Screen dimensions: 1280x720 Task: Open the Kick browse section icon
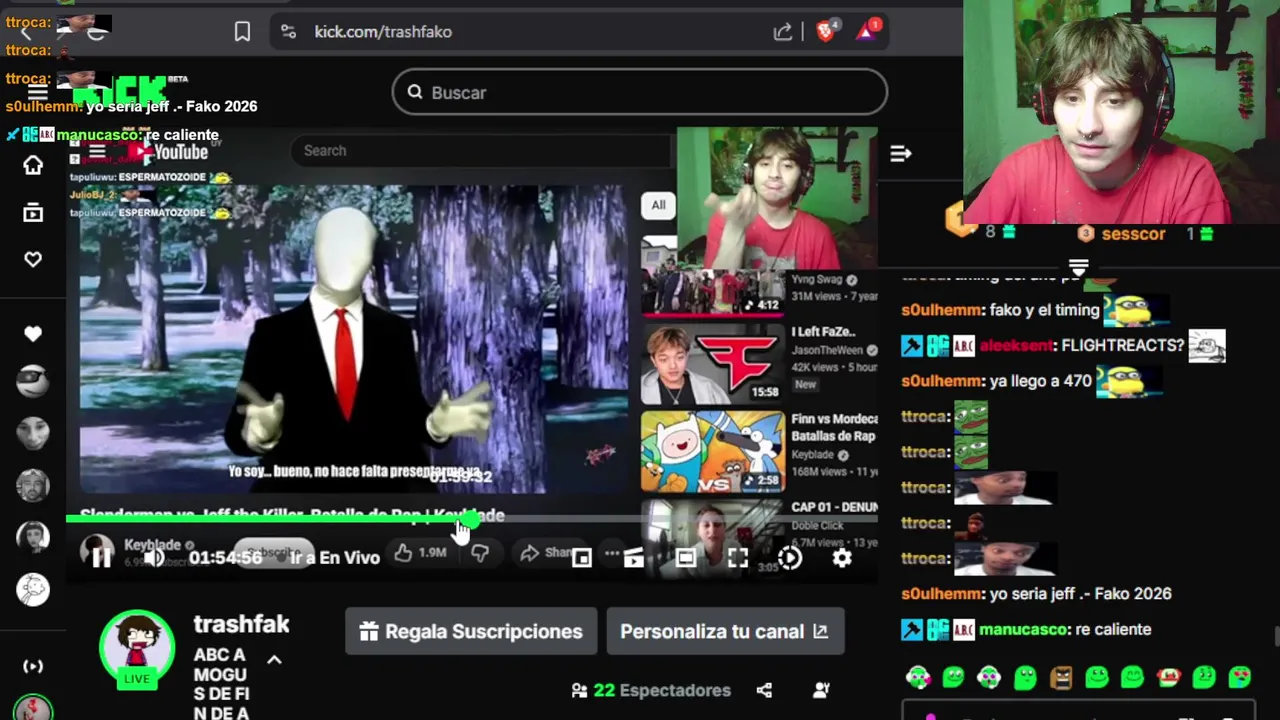pos(33,212)
